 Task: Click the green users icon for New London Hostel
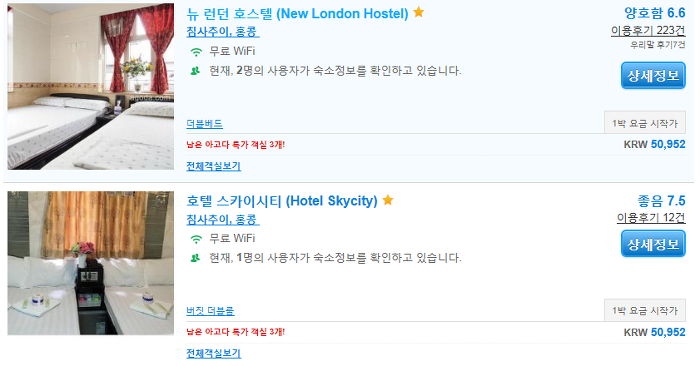195,71
